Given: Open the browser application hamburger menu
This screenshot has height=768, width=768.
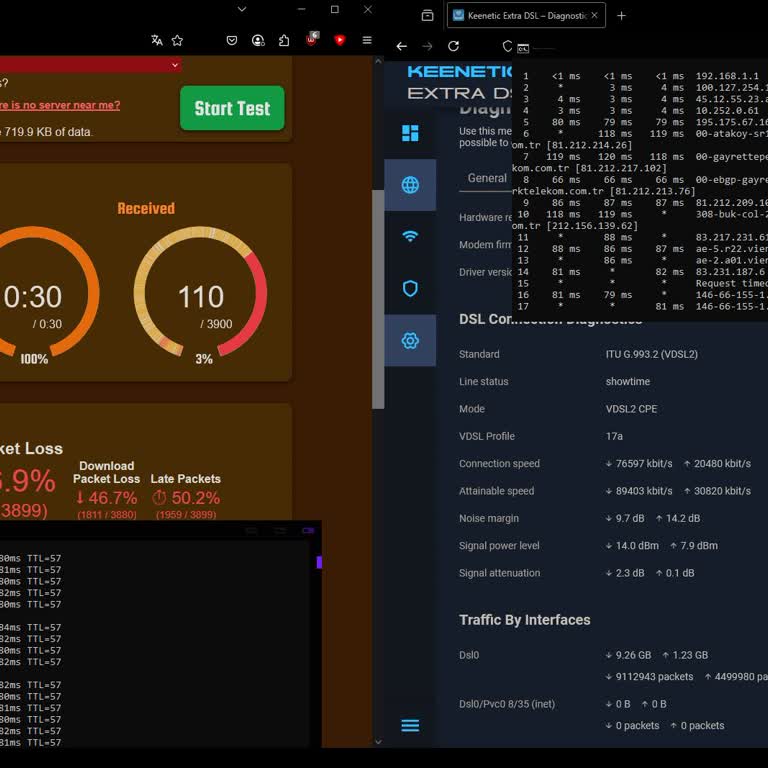Looking at the screenshot, I should point(367,40).
